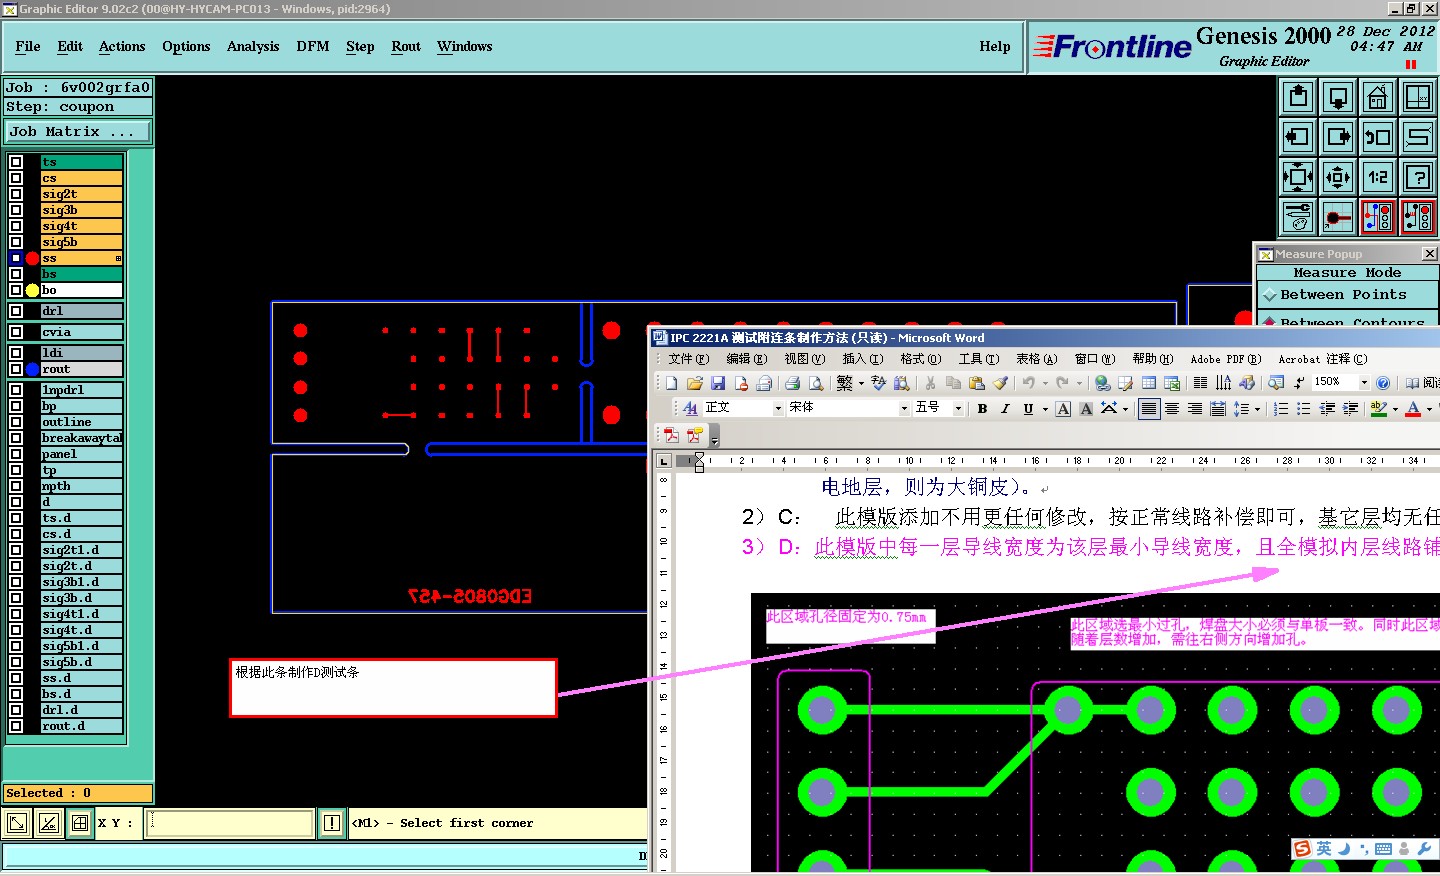Open the font name dropdown in Word
Viewport: 1440px width, 876px height.
[x=904, y=409]
